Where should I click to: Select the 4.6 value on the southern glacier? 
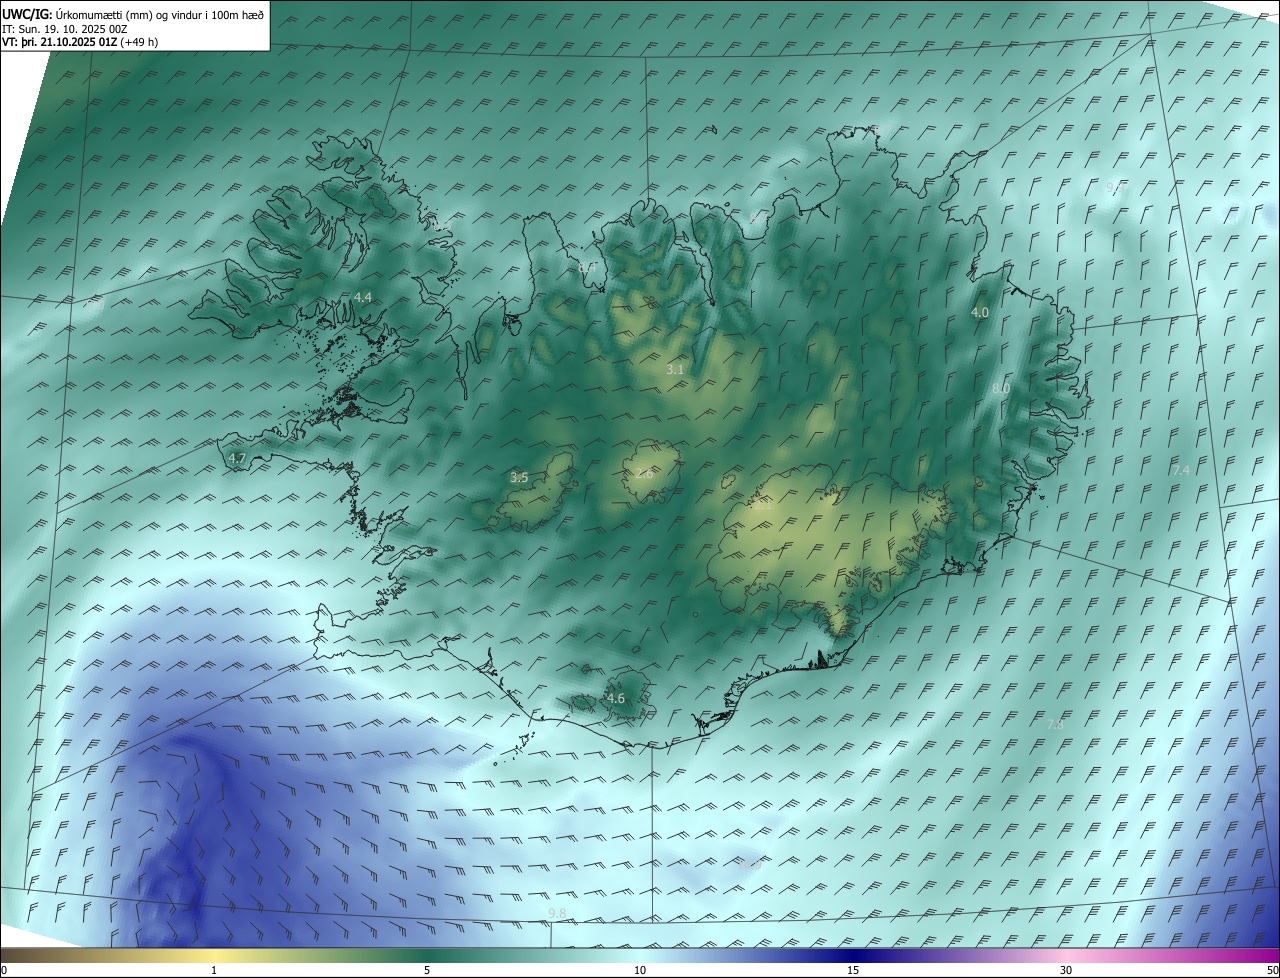click(616, 699)
